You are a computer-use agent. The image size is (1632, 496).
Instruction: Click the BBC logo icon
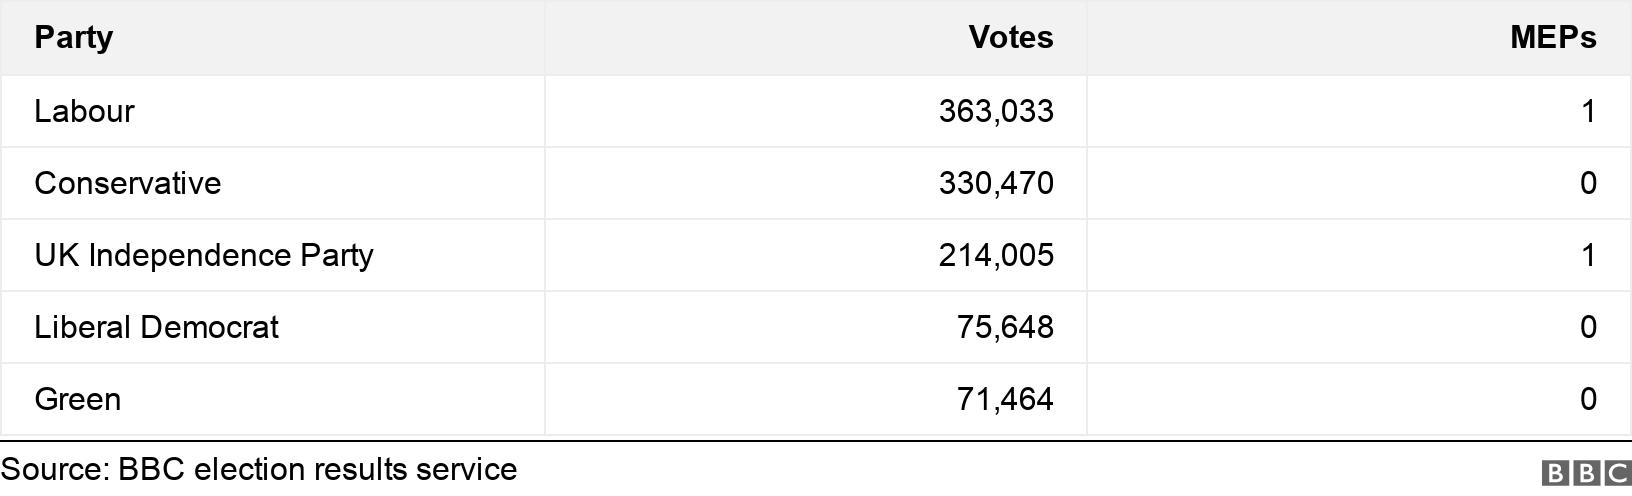click(x=1587, y=473)
